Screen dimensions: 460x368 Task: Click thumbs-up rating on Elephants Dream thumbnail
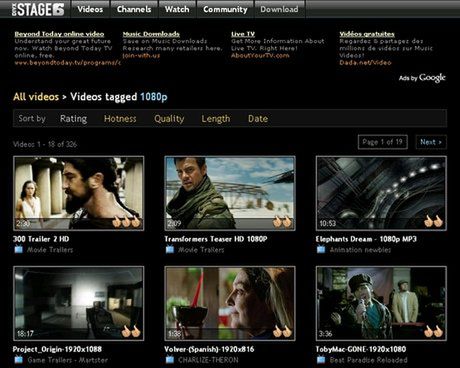(x=433, y=221)
